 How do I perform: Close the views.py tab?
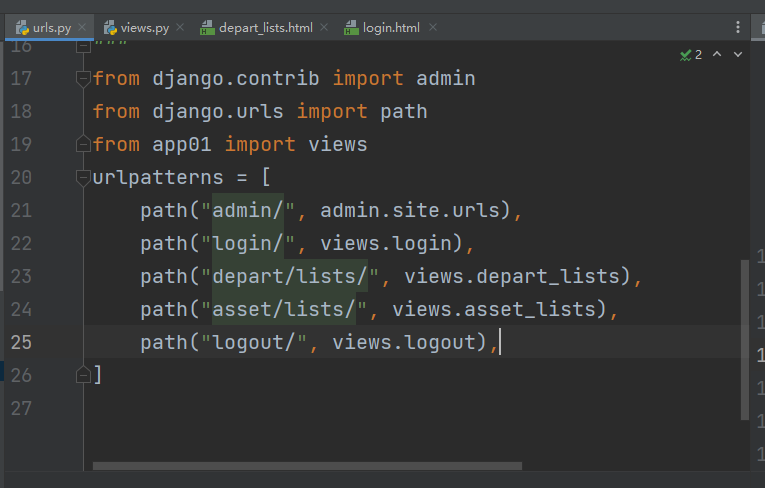pyautogui.click(x=180, y=28)
